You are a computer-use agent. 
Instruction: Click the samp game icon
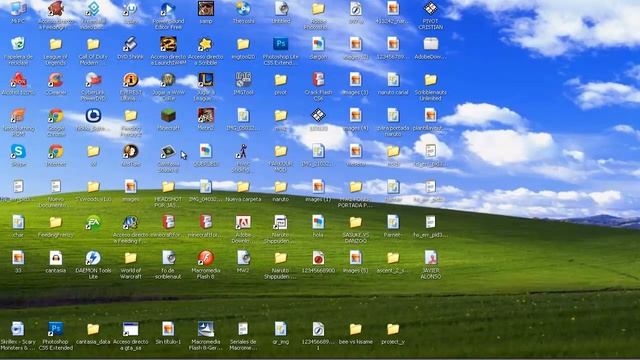click(x=206, y=8)
